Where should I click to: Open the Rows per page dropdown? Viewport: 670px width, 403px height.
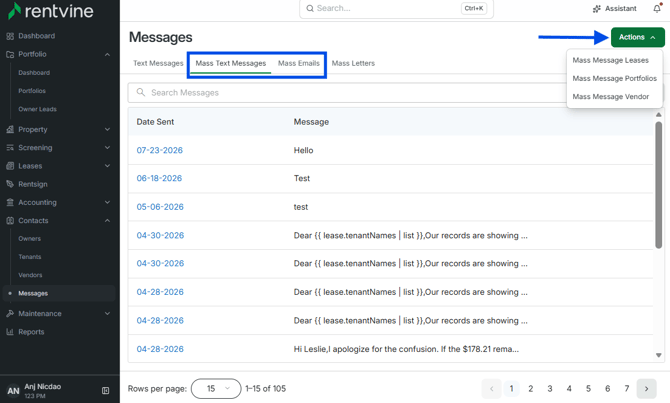(216, 388)
